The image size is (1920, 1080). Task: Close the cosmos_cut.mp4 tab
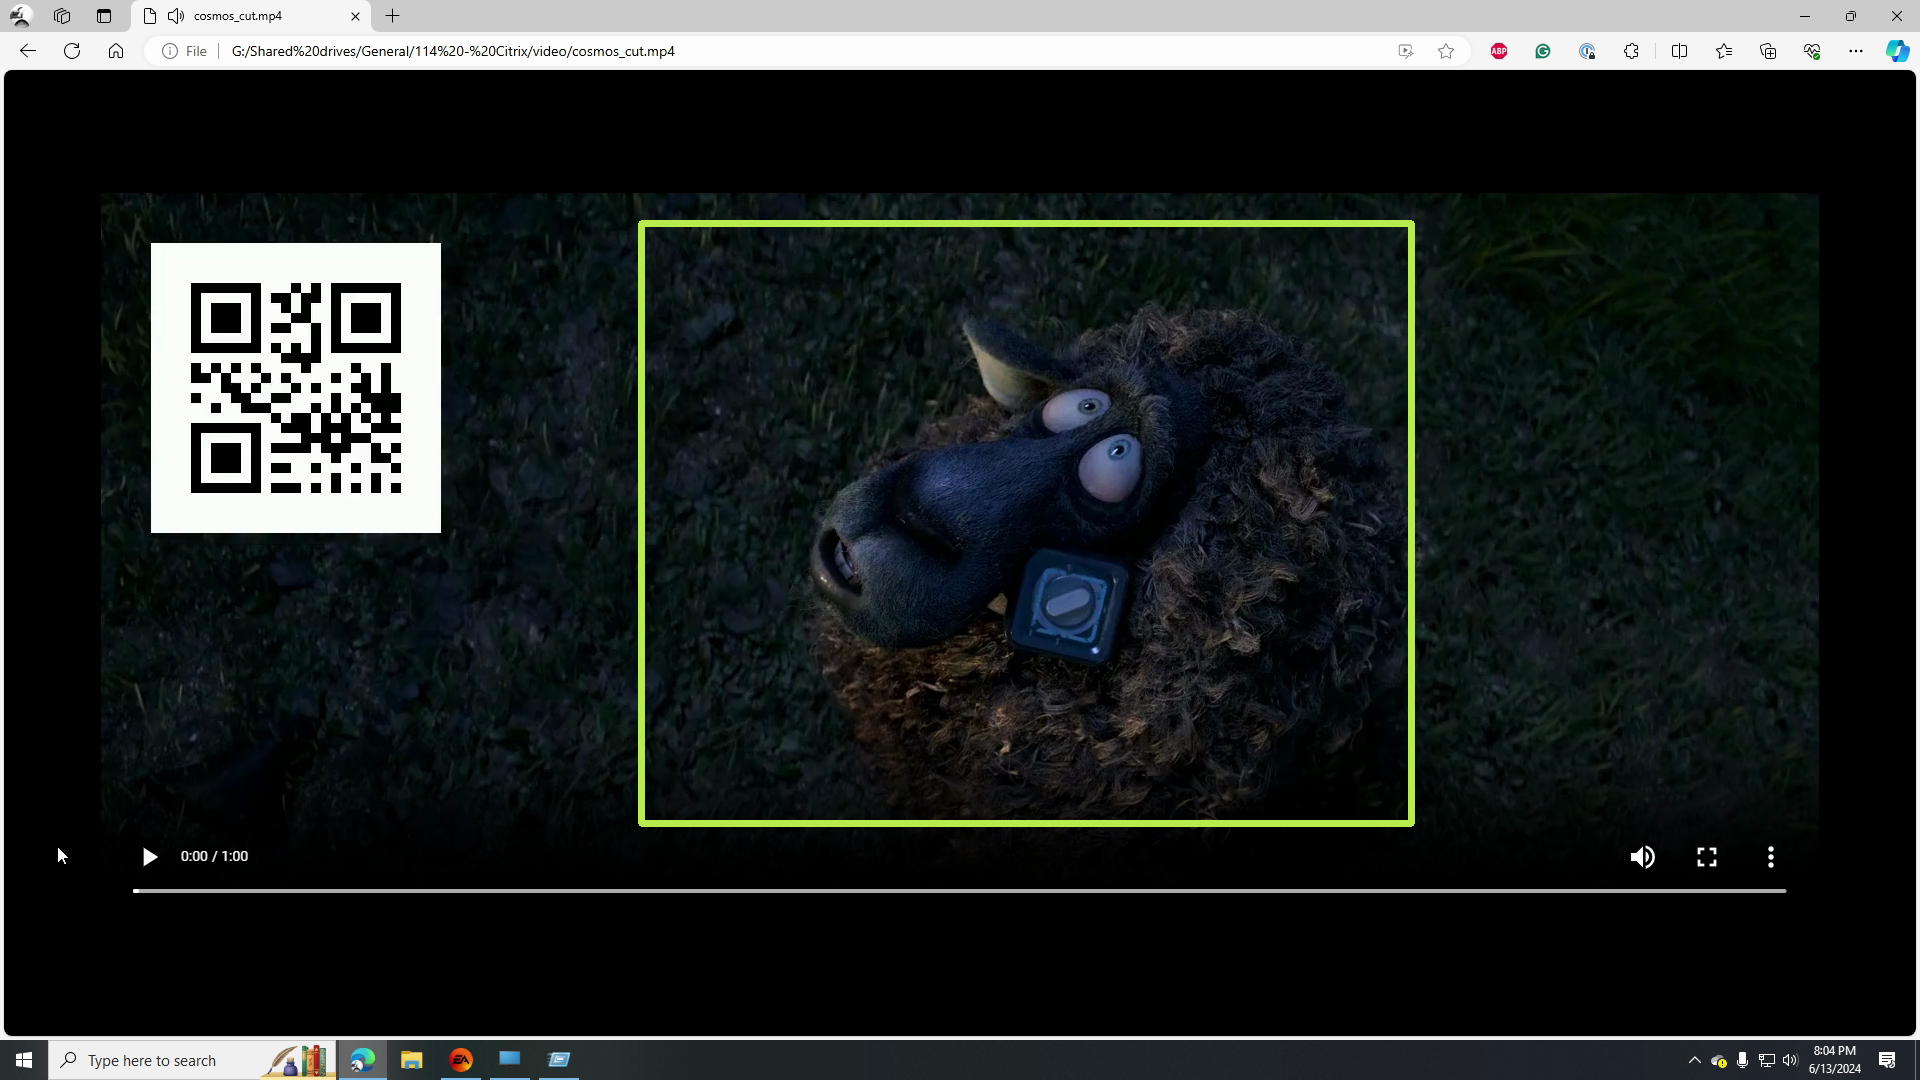[x=355, y=16]
